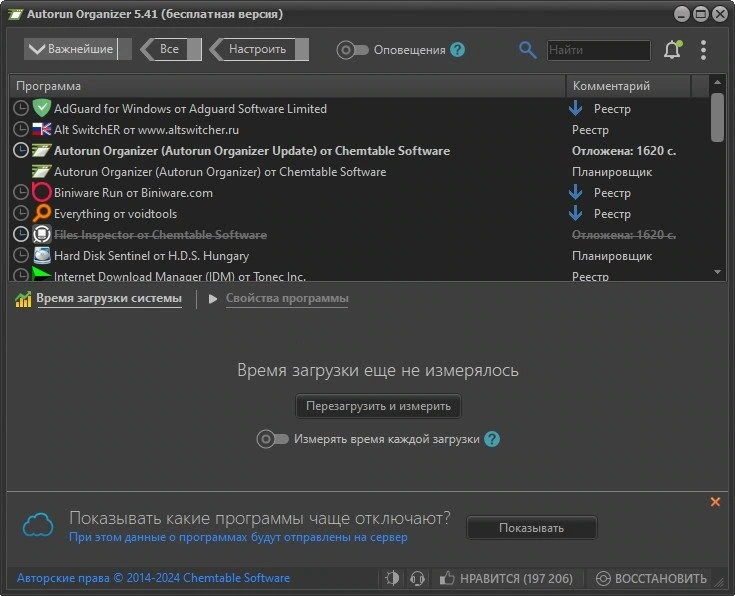This screenshot has width=735, height=596.
Task: Enable Измерять время каждой загрузки switch
Action: (x=272, y=439)
